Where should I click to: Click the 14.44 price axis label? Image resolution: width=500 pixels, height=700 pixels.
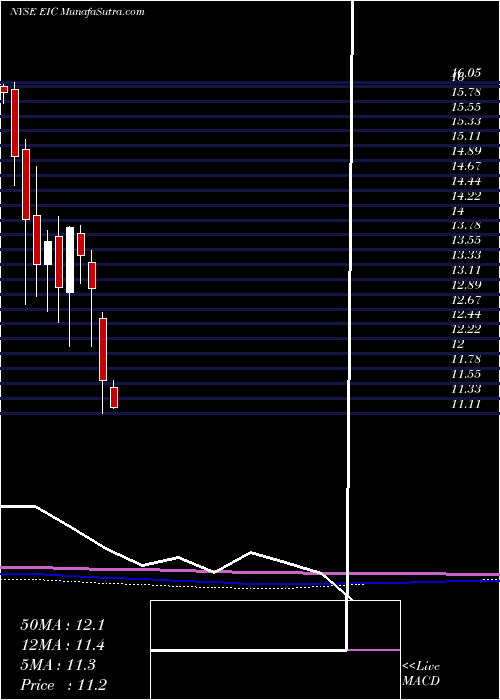pos(466,181)
